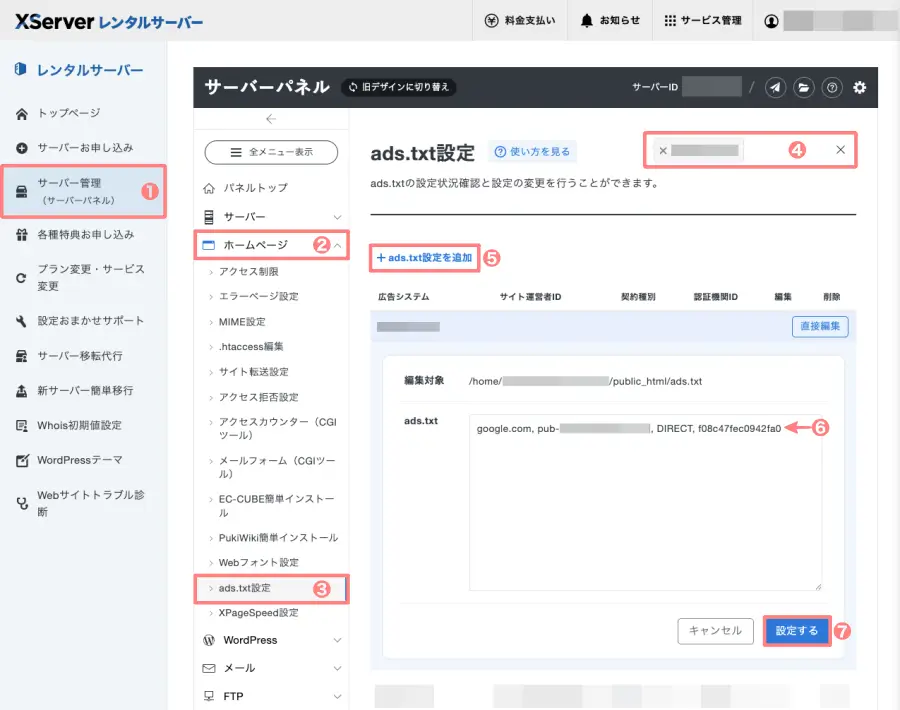Click the 設定する button

797,631
